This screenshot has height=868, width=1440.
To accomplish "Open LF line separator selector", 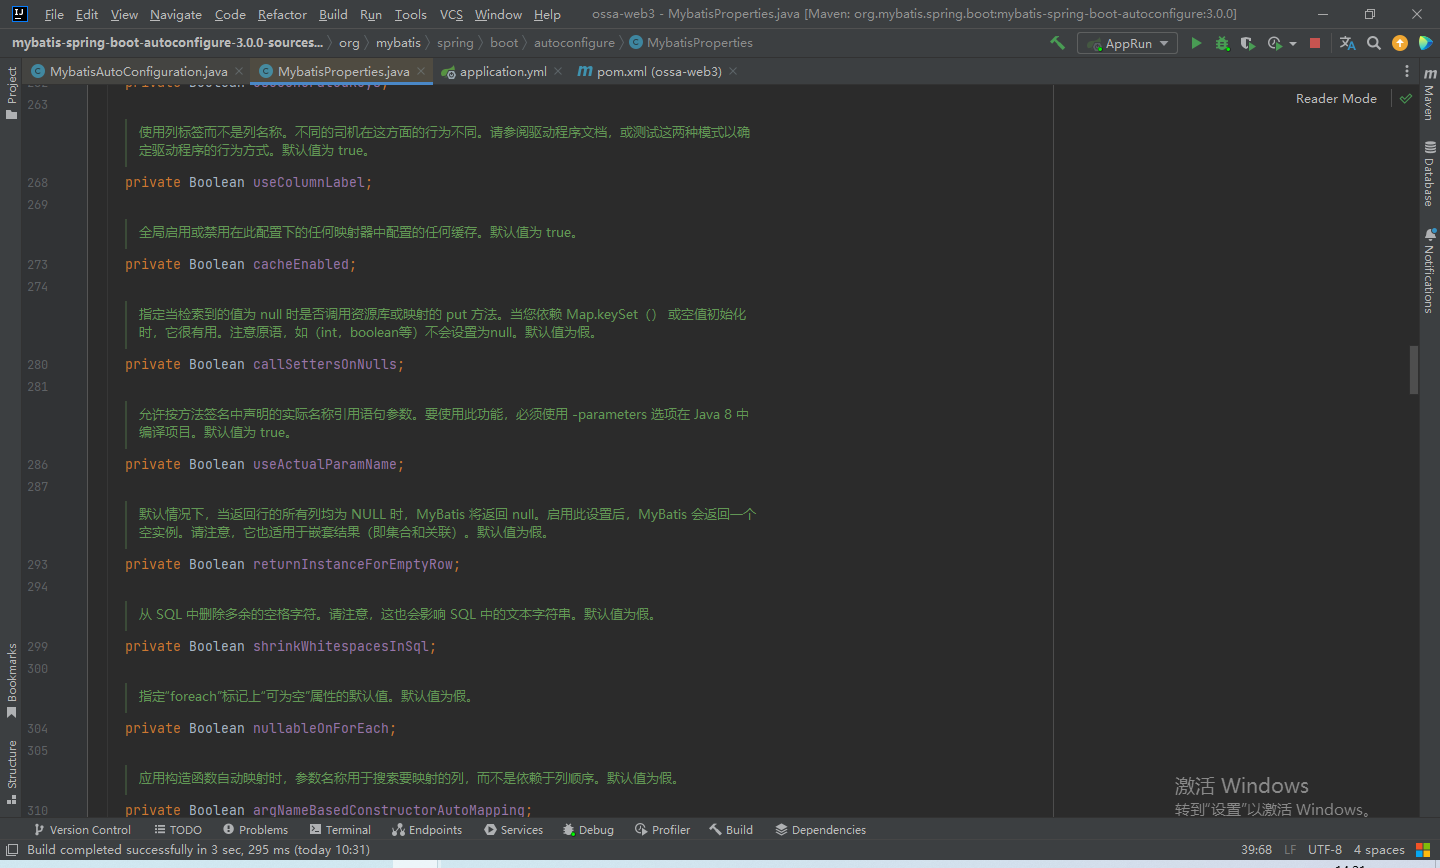I will (1290, 850).
